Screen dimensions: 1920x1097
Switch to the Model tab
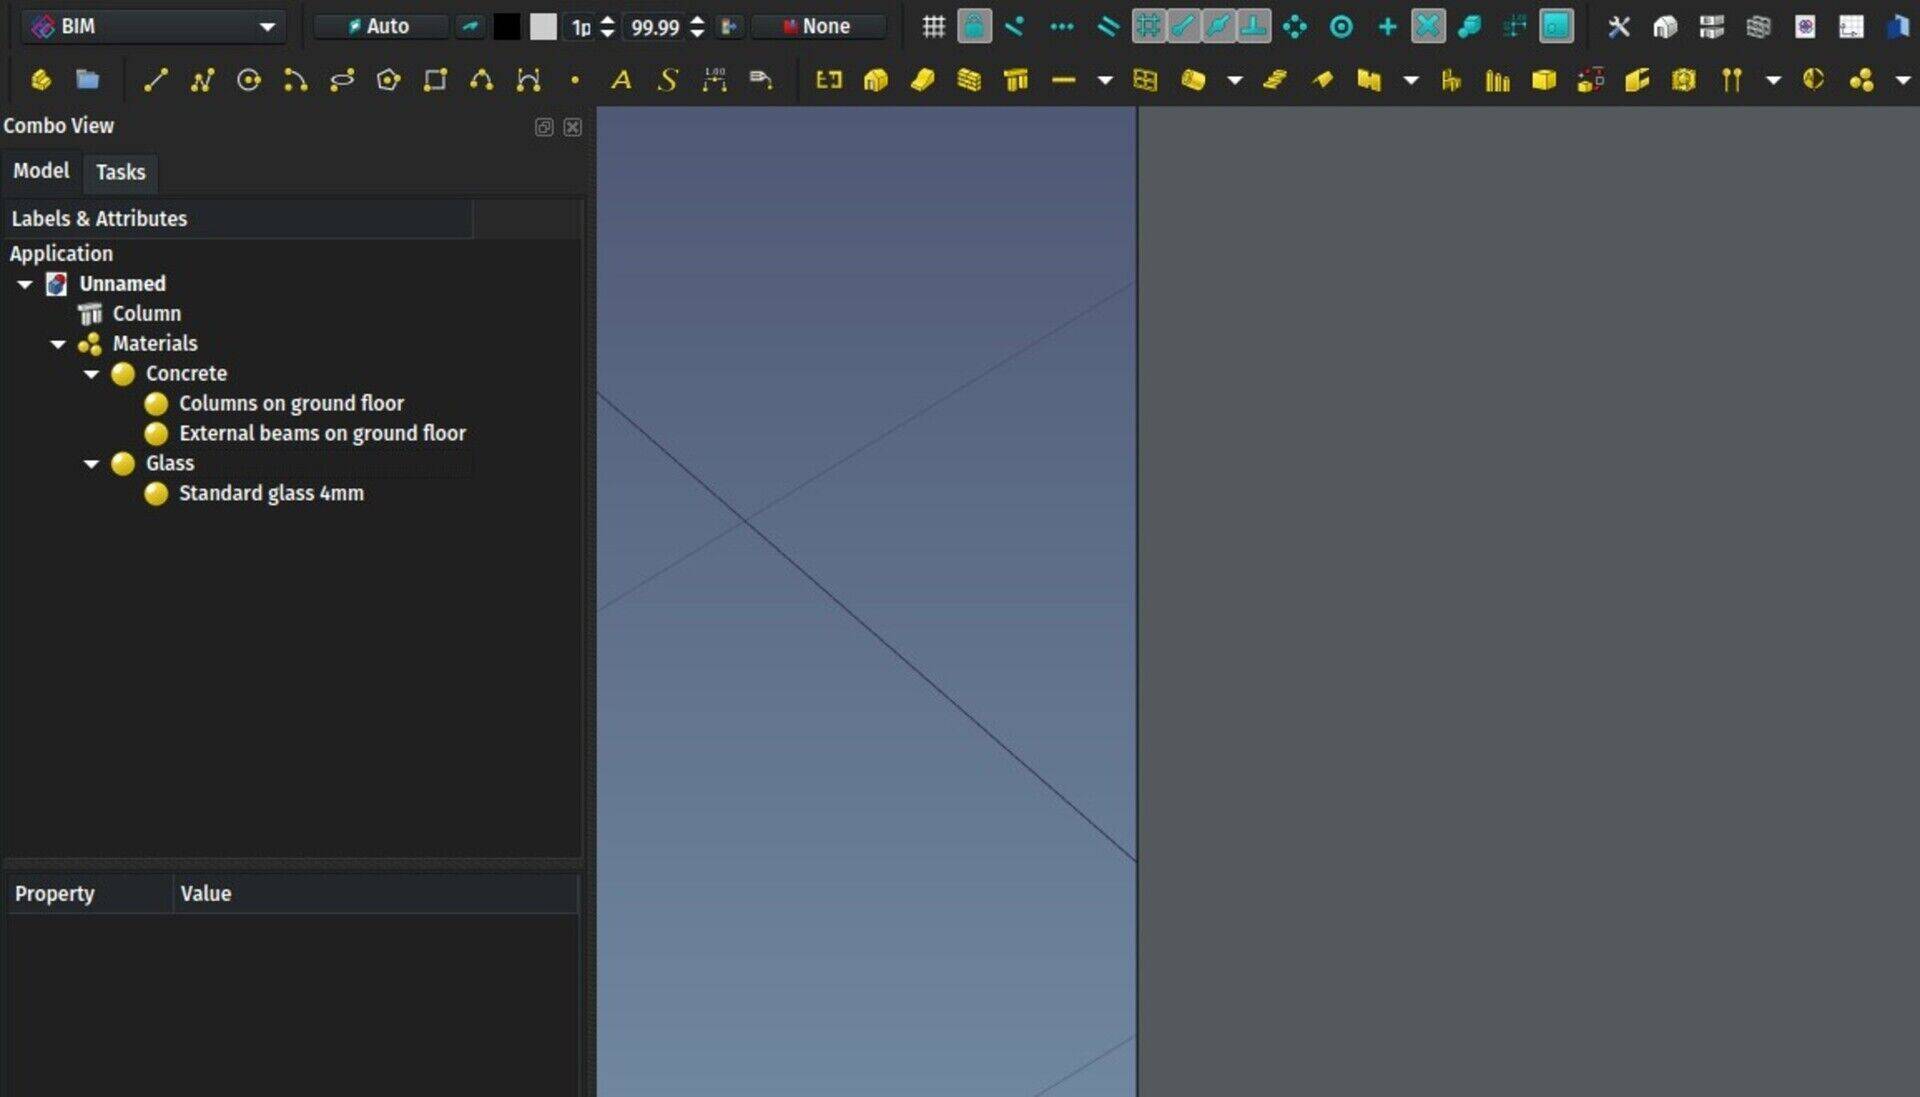click(41, 171)
